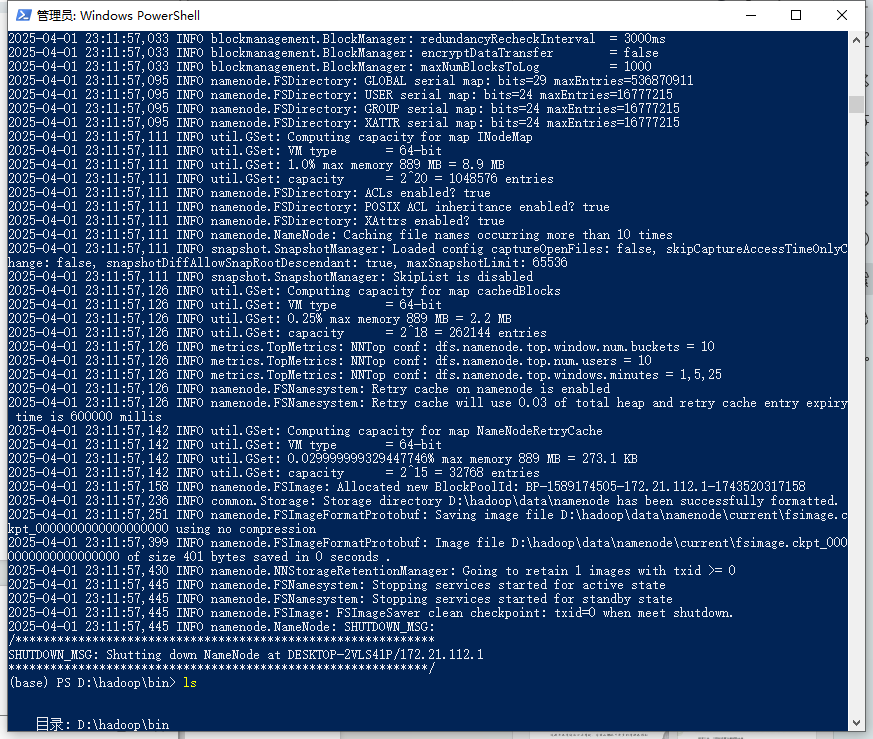Image resolution: width=873 pixels, height=739 pixels.
Task: Click the 'XAttrs enabled? true' line
Action: [x=257, y=221]
